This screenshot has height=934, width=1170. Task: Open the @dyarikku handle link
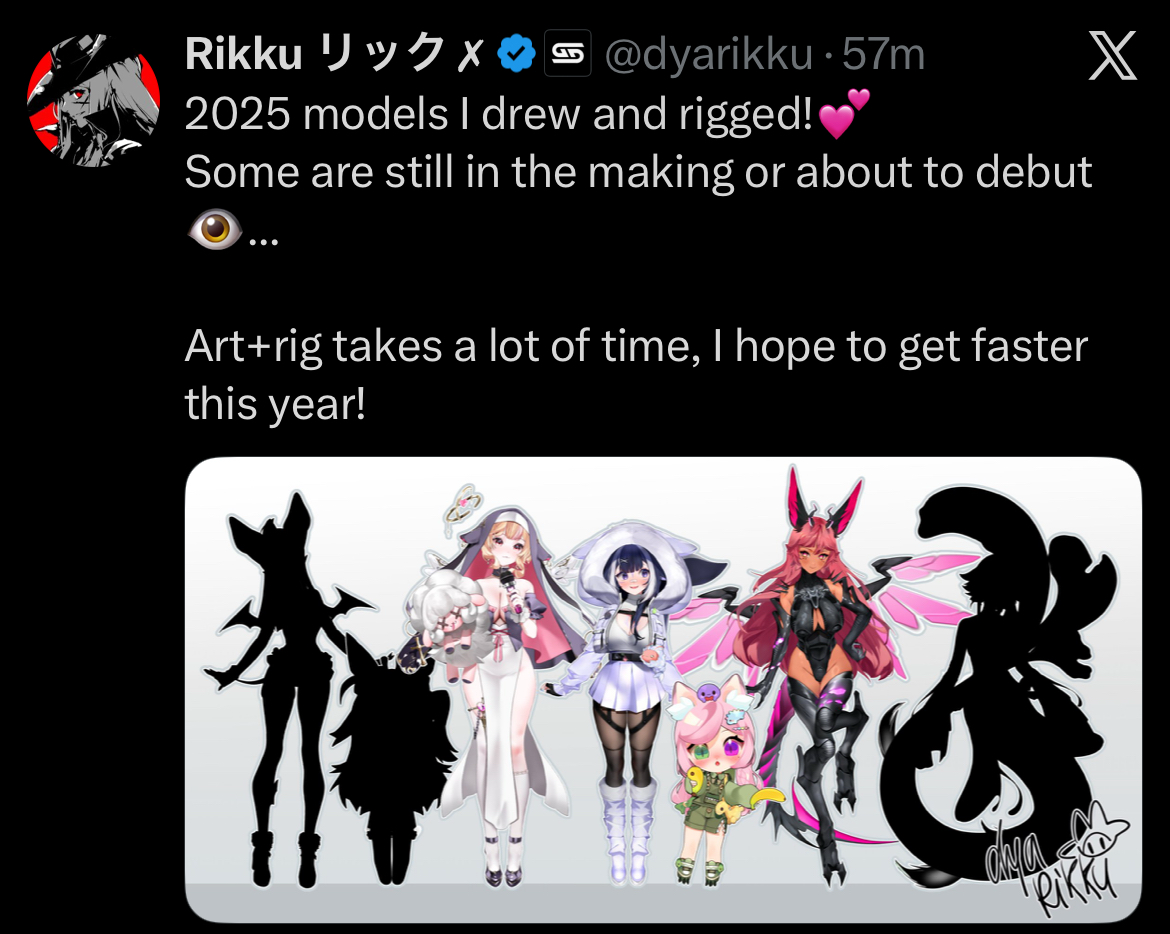pyautogui.click(x=708, y=54)
